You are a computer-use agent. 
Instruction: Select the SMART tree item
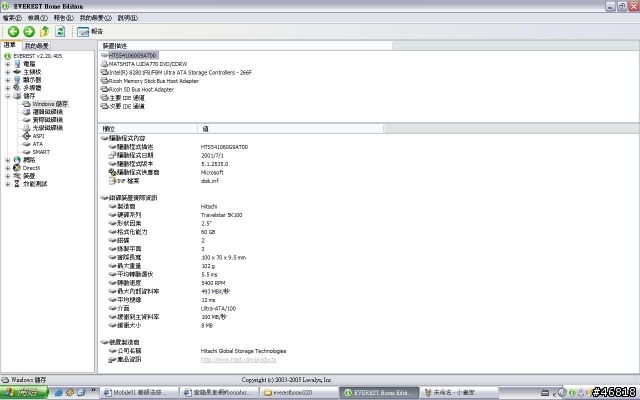[41, 152]
